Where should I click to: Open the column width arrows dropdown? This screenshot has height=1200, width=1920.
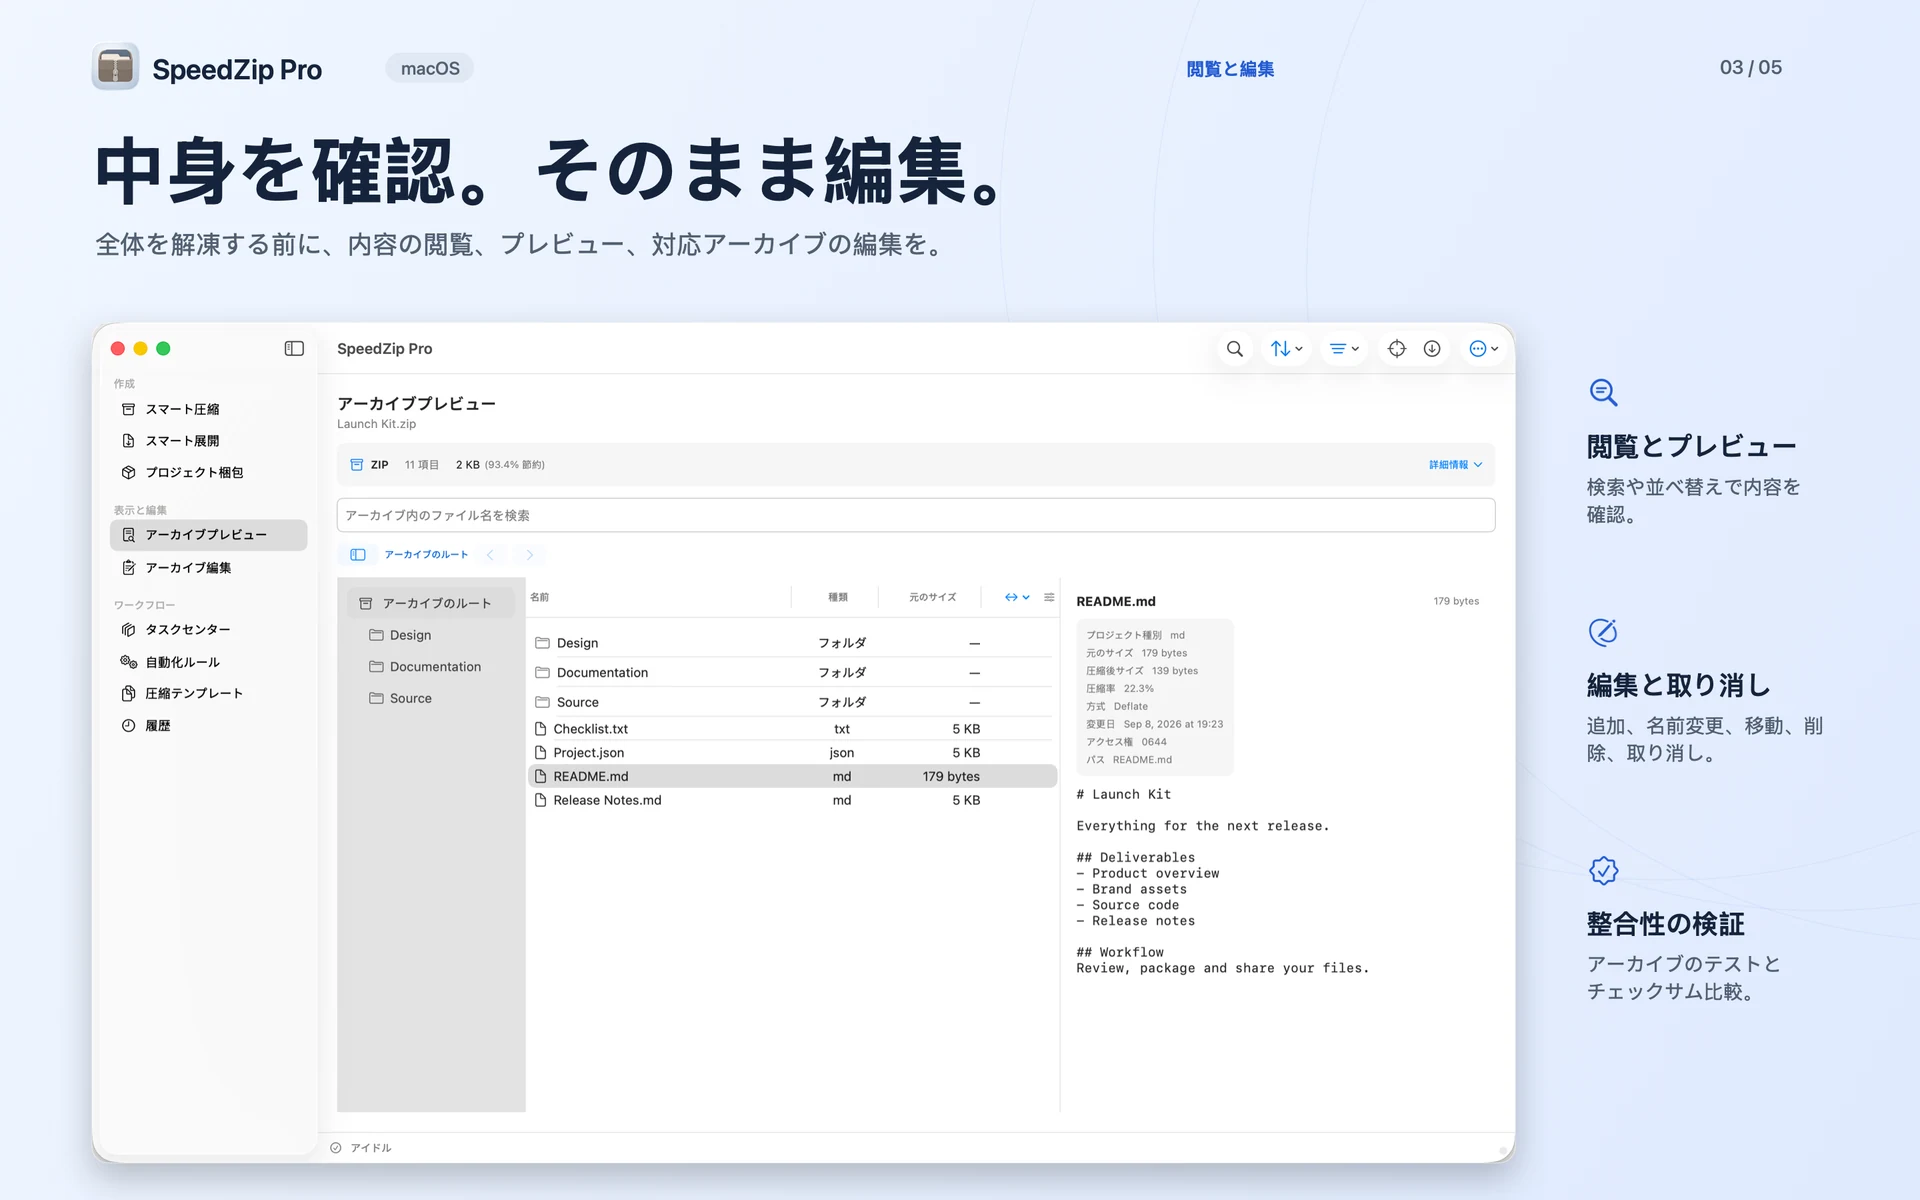(1017, 597)
